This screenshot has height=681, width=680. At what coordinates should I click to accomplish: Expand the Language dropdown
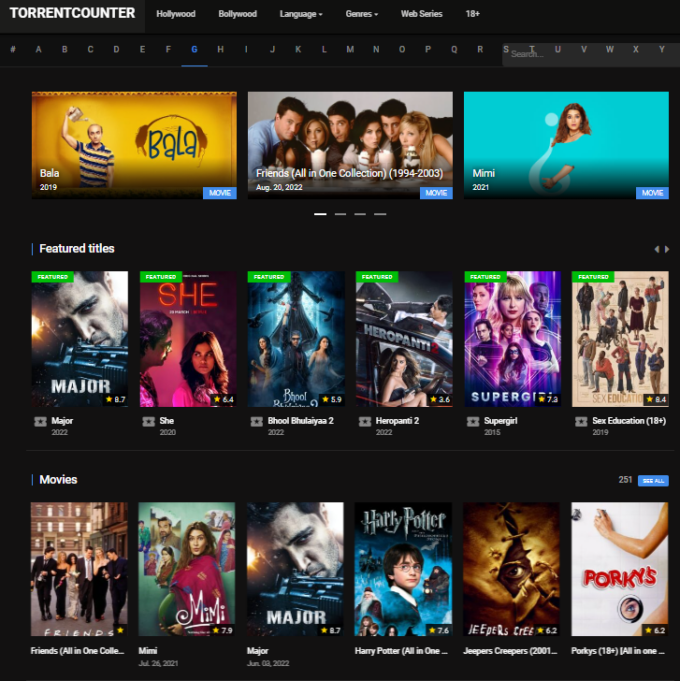coord(301,14)
